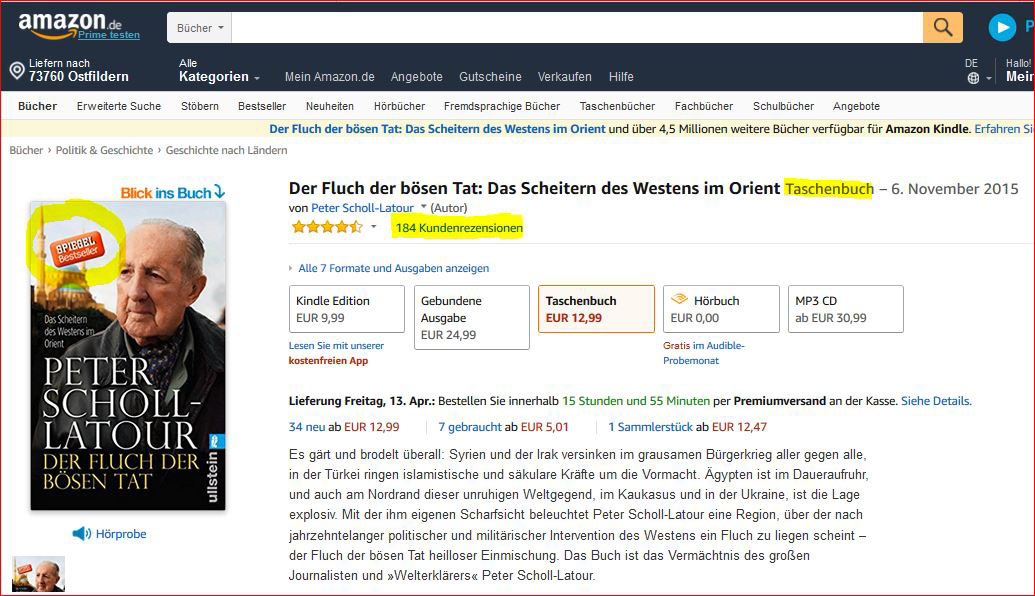
Task: Go to the Hörbücher navigation item
Action: [x=399, y=106]
